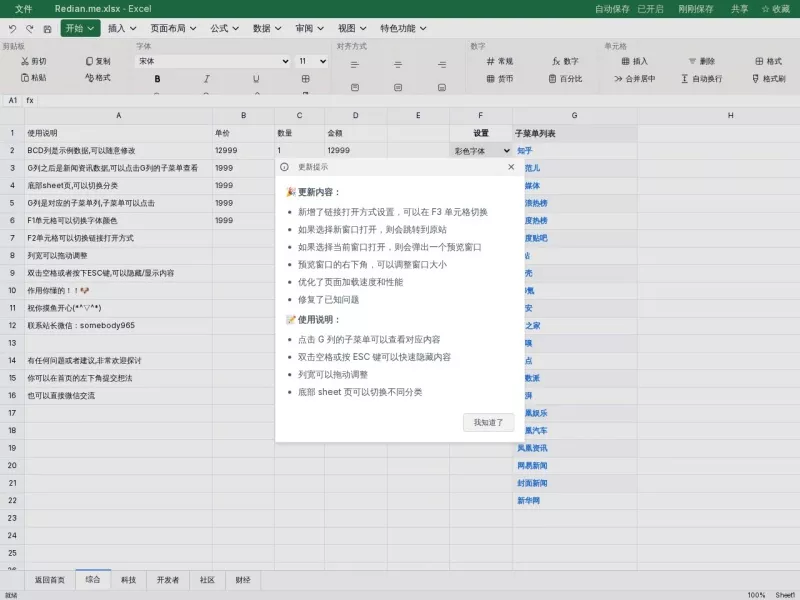Viewport: 800px width, 600px height.
Task: Switch to the 综合 sheet tab
Action: [x=93, y=580]
